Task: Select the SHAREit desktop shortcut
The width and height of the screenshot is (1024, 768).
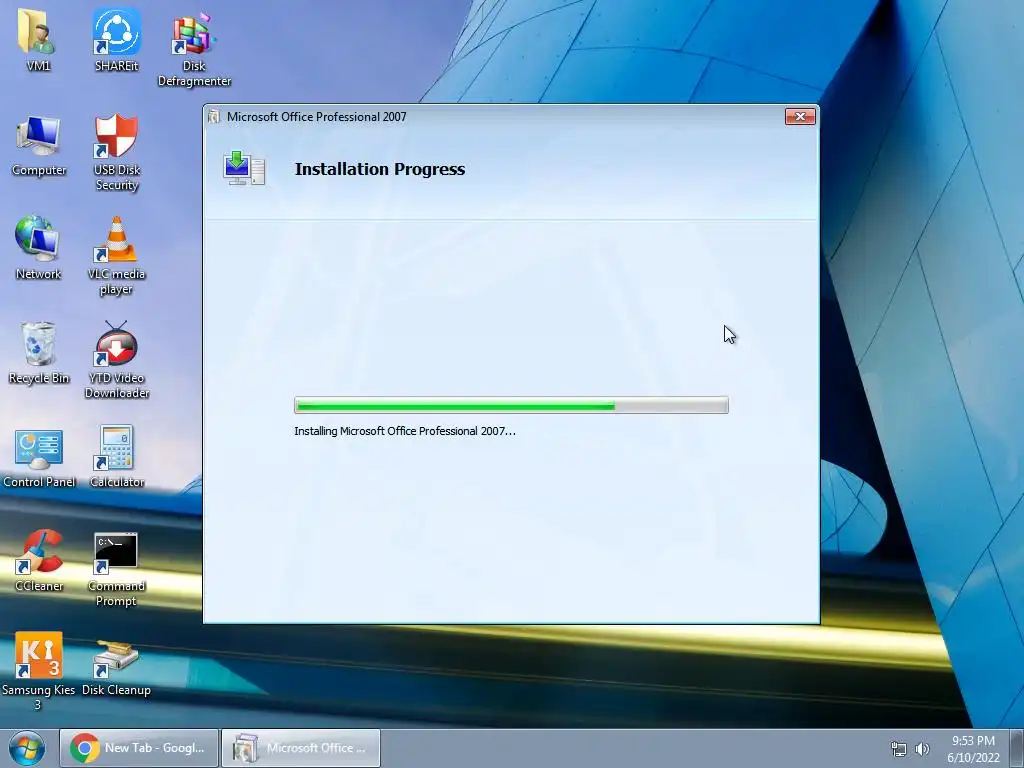Action: [x=116, y=40]
